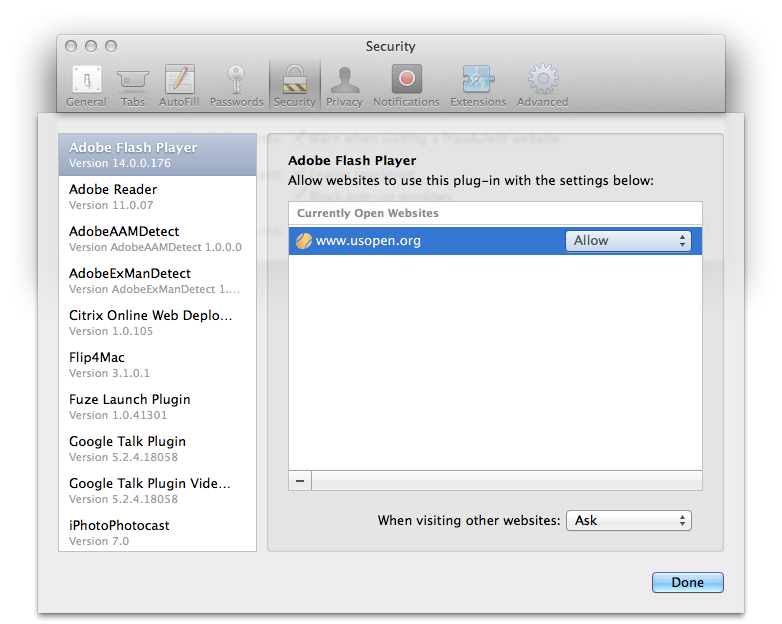Image resolution: width=782 pixels, height=624 pixels.
Task: Open the Tabs preferences pane
Action: [132, 86]
